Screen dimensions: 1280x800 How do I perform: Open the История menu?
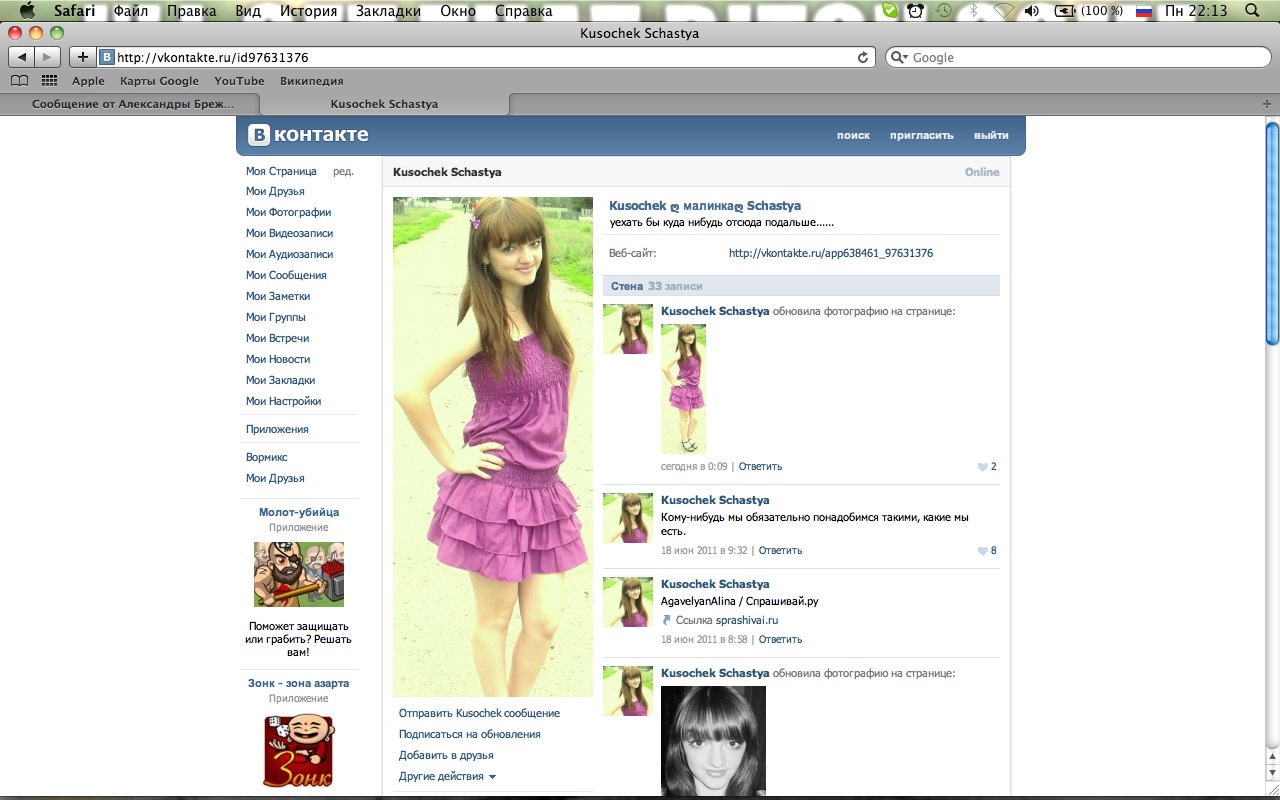[309, 11]
